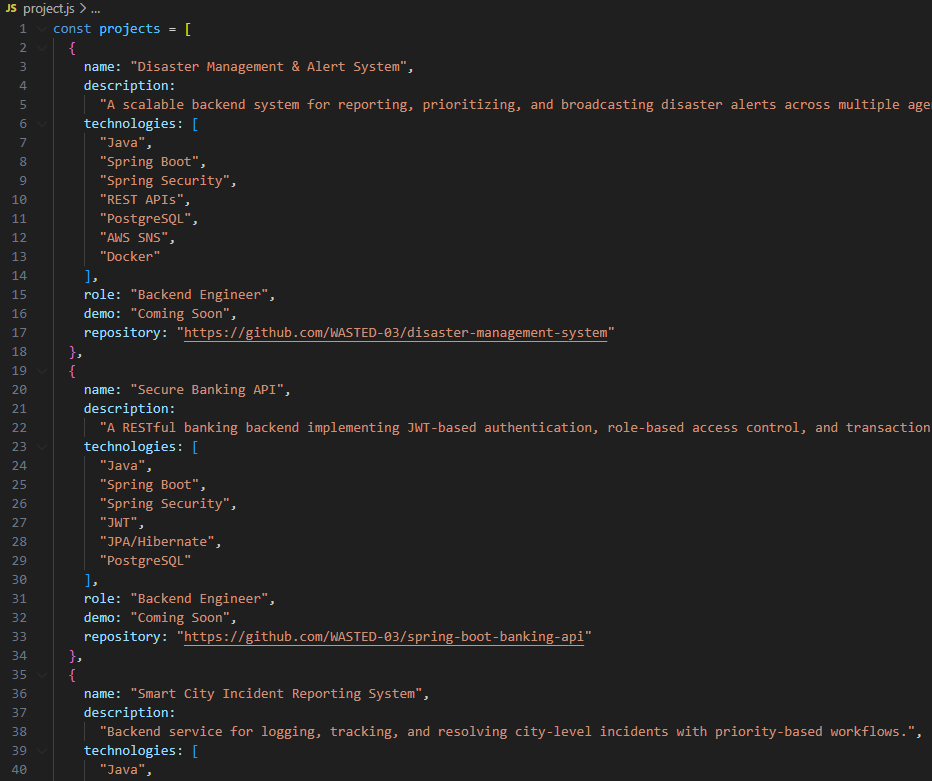Collapse the technologies array at line 23
This screenshot has height=781, width=932.
click(x=42, y=447)
